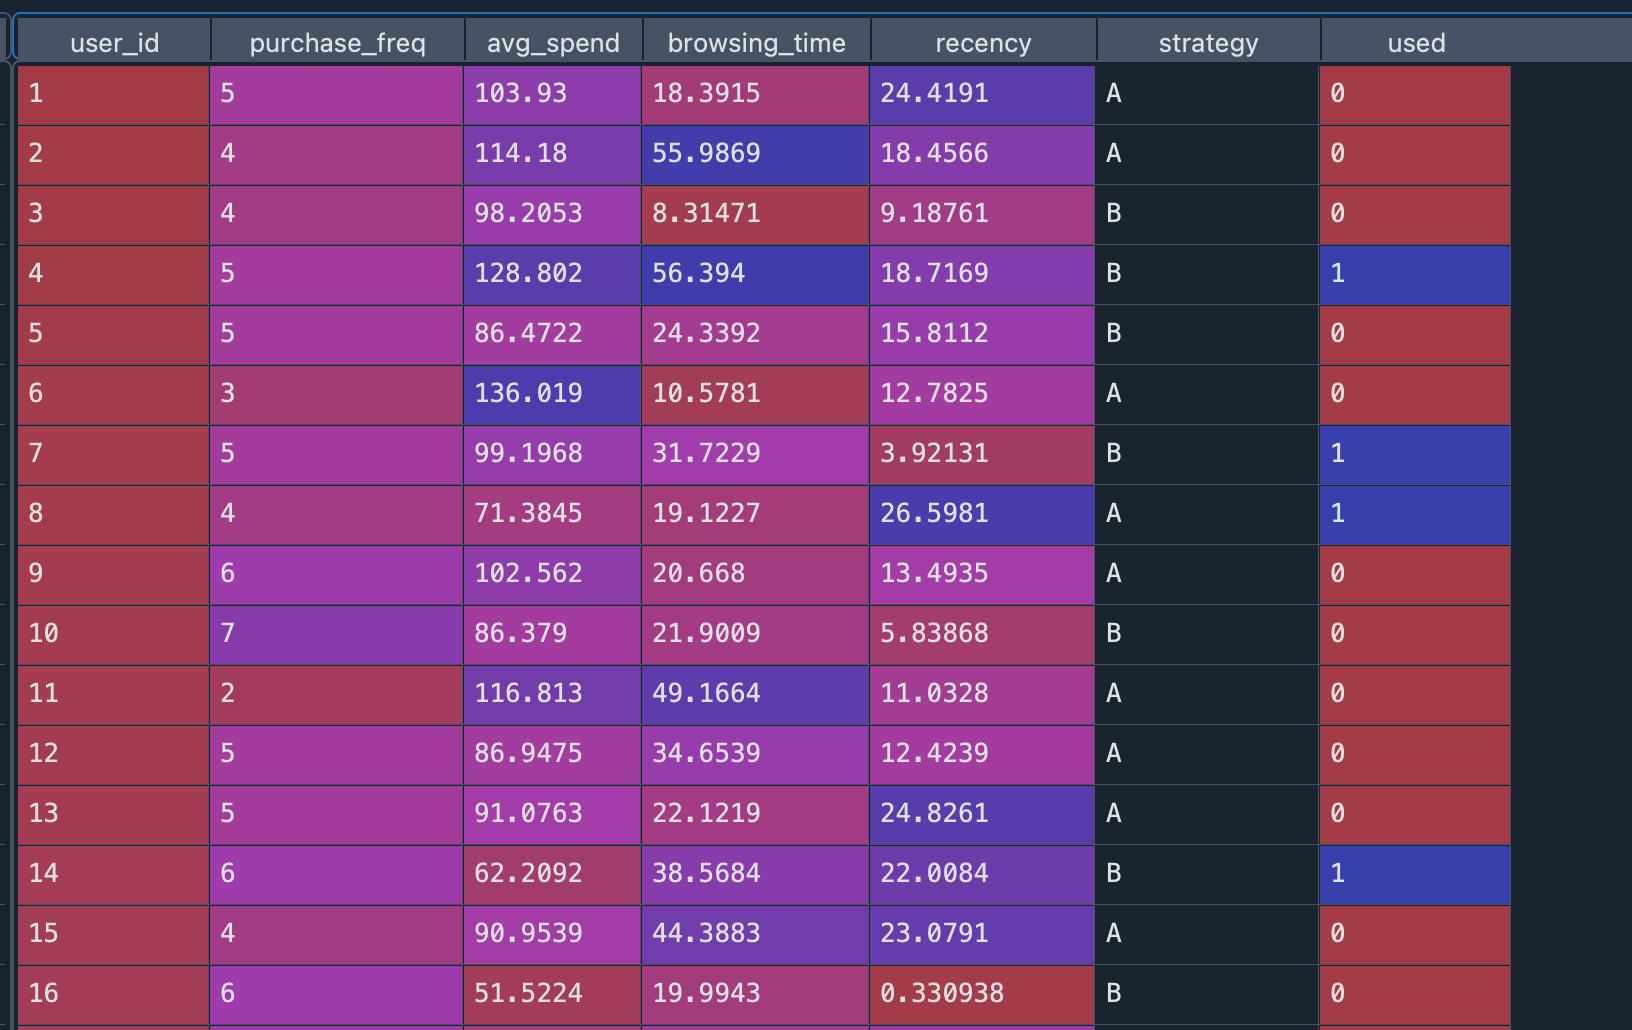This screenshot has width=1632, height=1030.
Task: Select browsing_time value 38.5684
Action: tap(755, 875)
